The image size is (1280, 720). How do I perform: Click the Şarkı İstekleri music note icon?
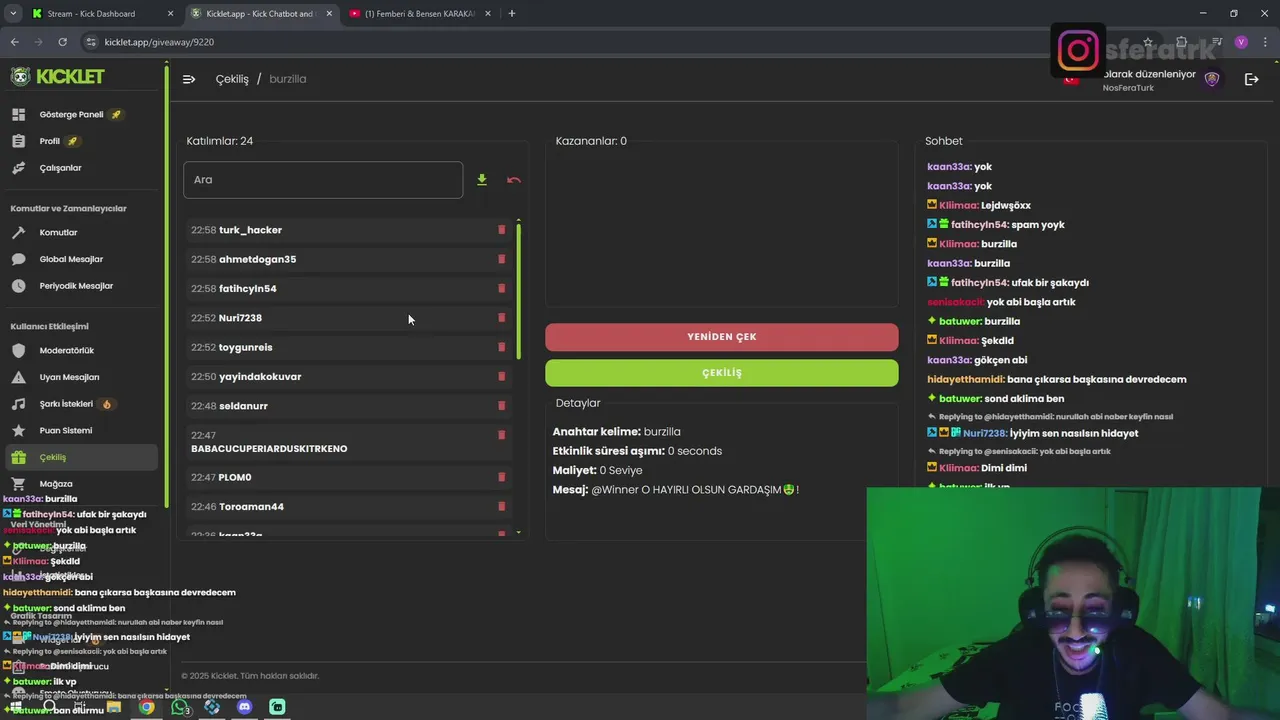[x=18, y=404]
